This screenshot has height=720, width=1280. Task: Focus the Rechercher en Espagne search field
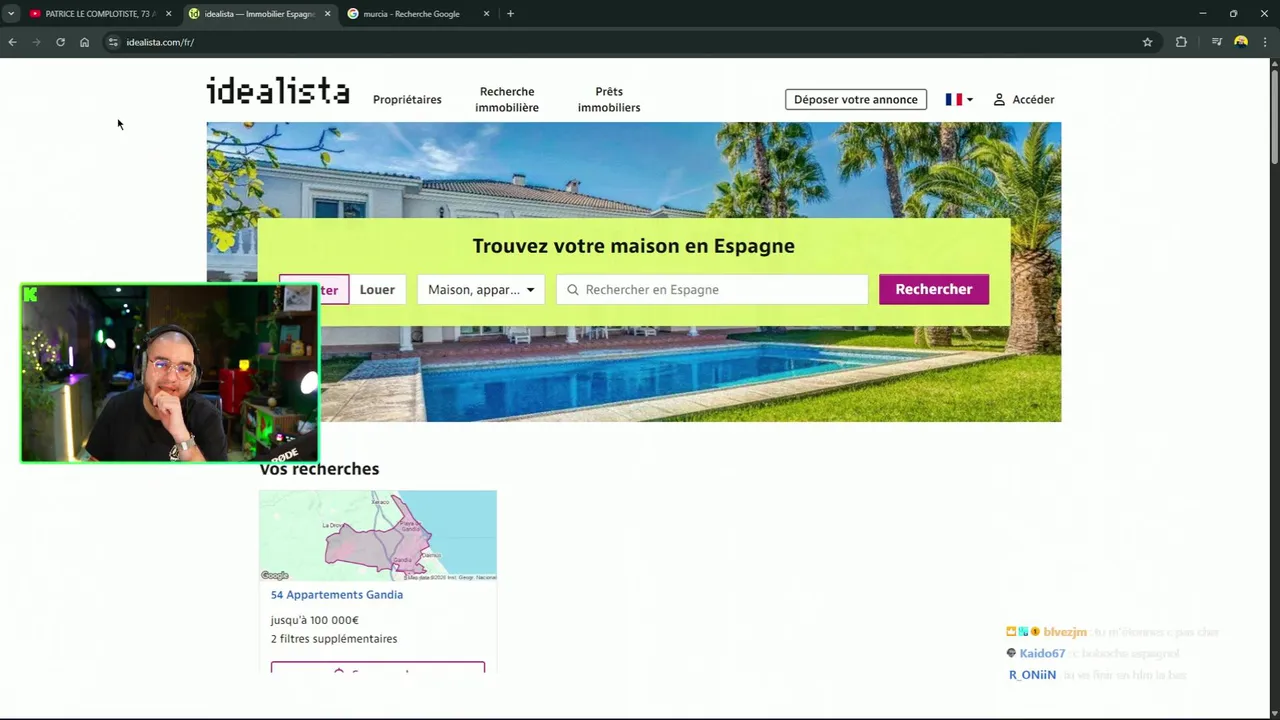[712, 290]
